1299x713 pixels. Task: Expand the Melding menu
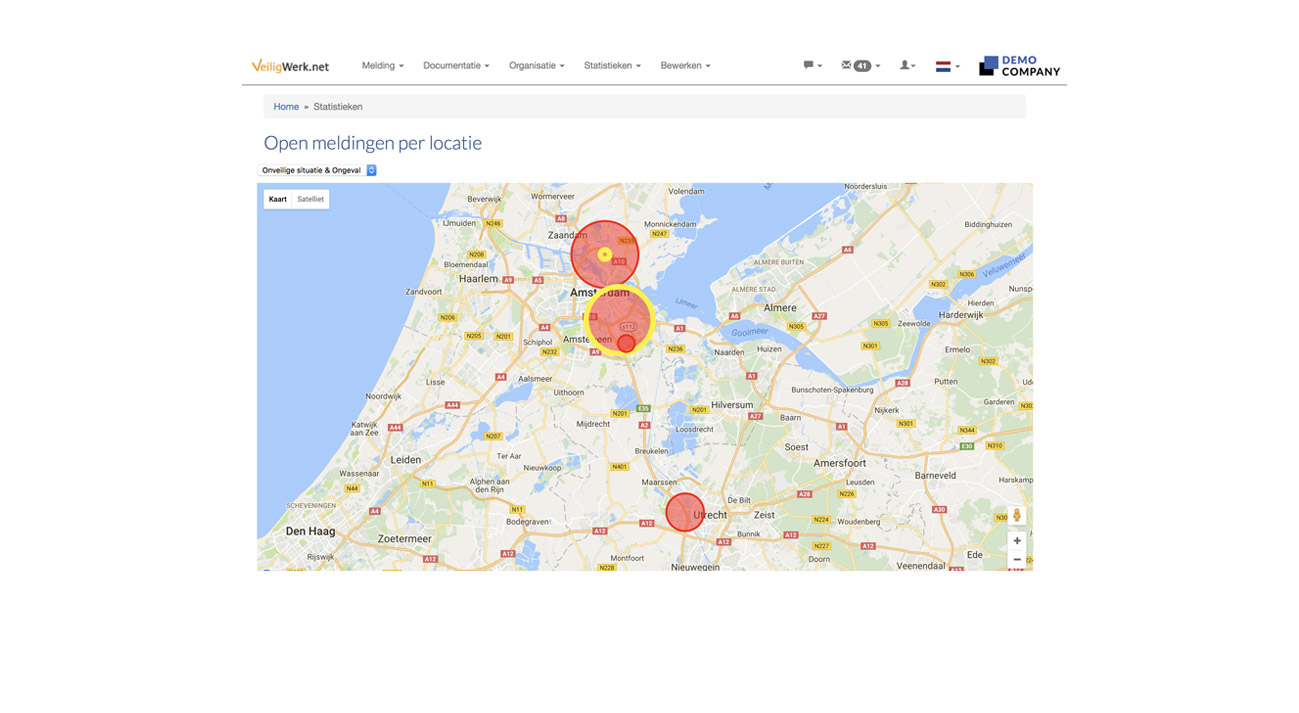382,66
